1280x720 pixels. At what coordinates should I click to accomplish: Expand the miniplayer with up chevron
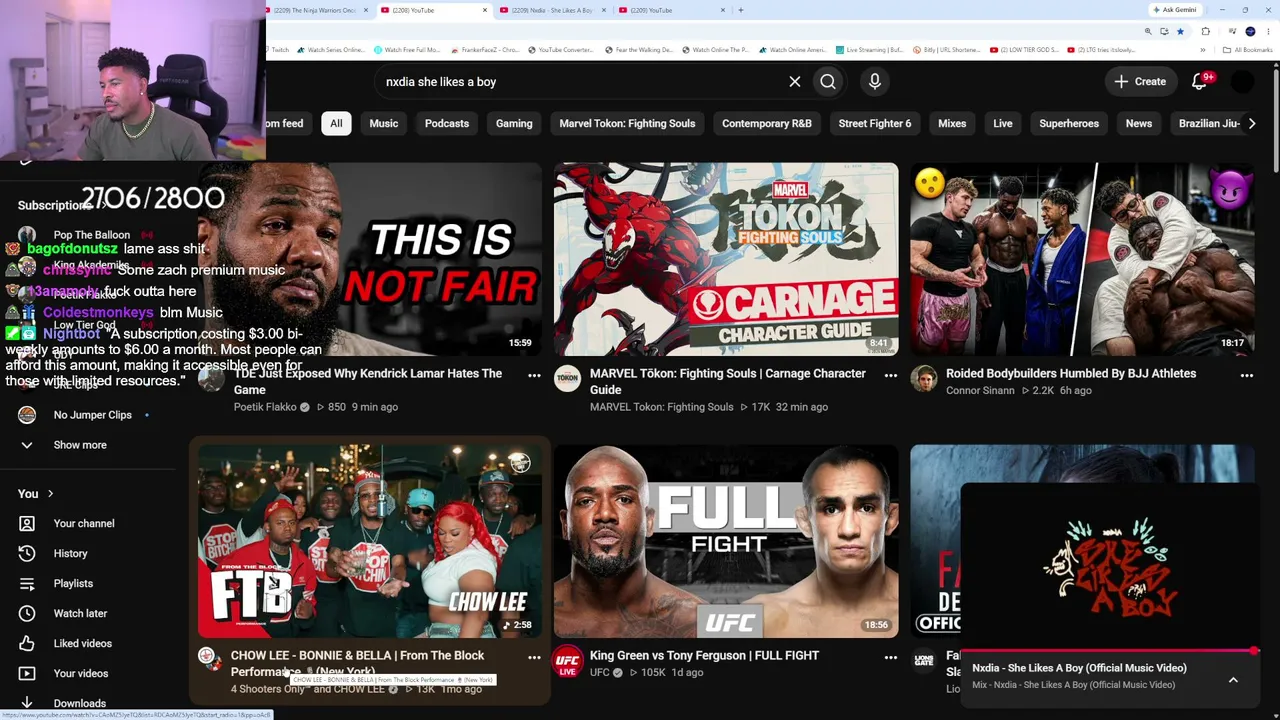pos(1233,680)
